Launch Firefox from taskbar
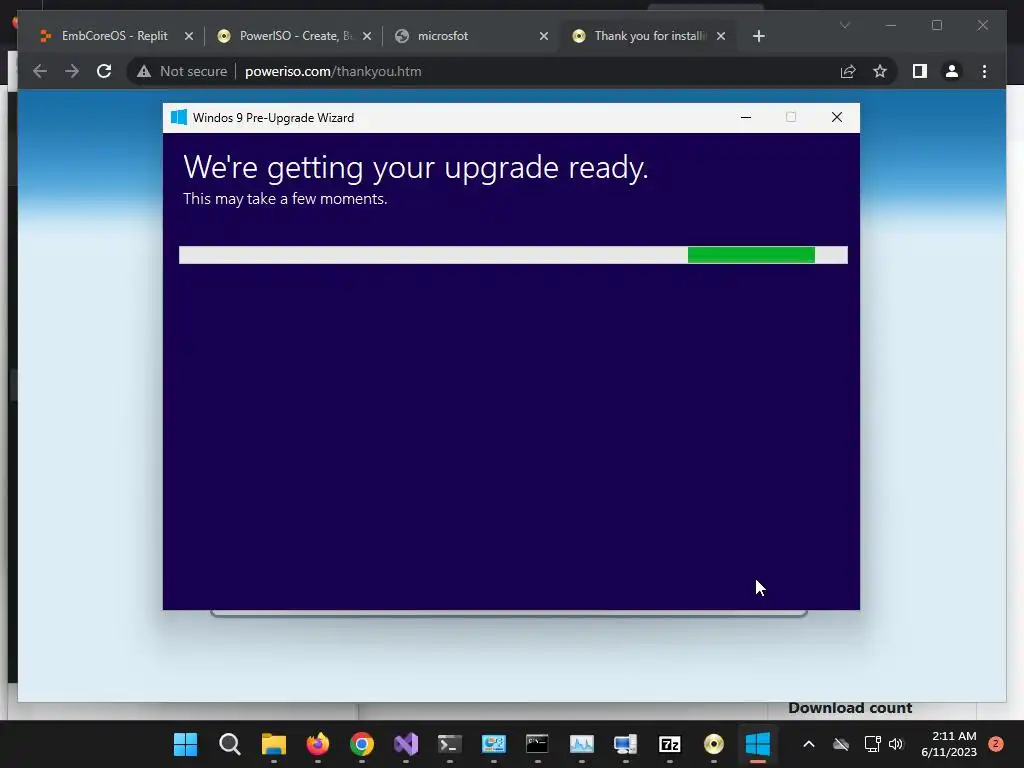The height and width of the screenshot is (768, 1024). (x=317, y=744)
